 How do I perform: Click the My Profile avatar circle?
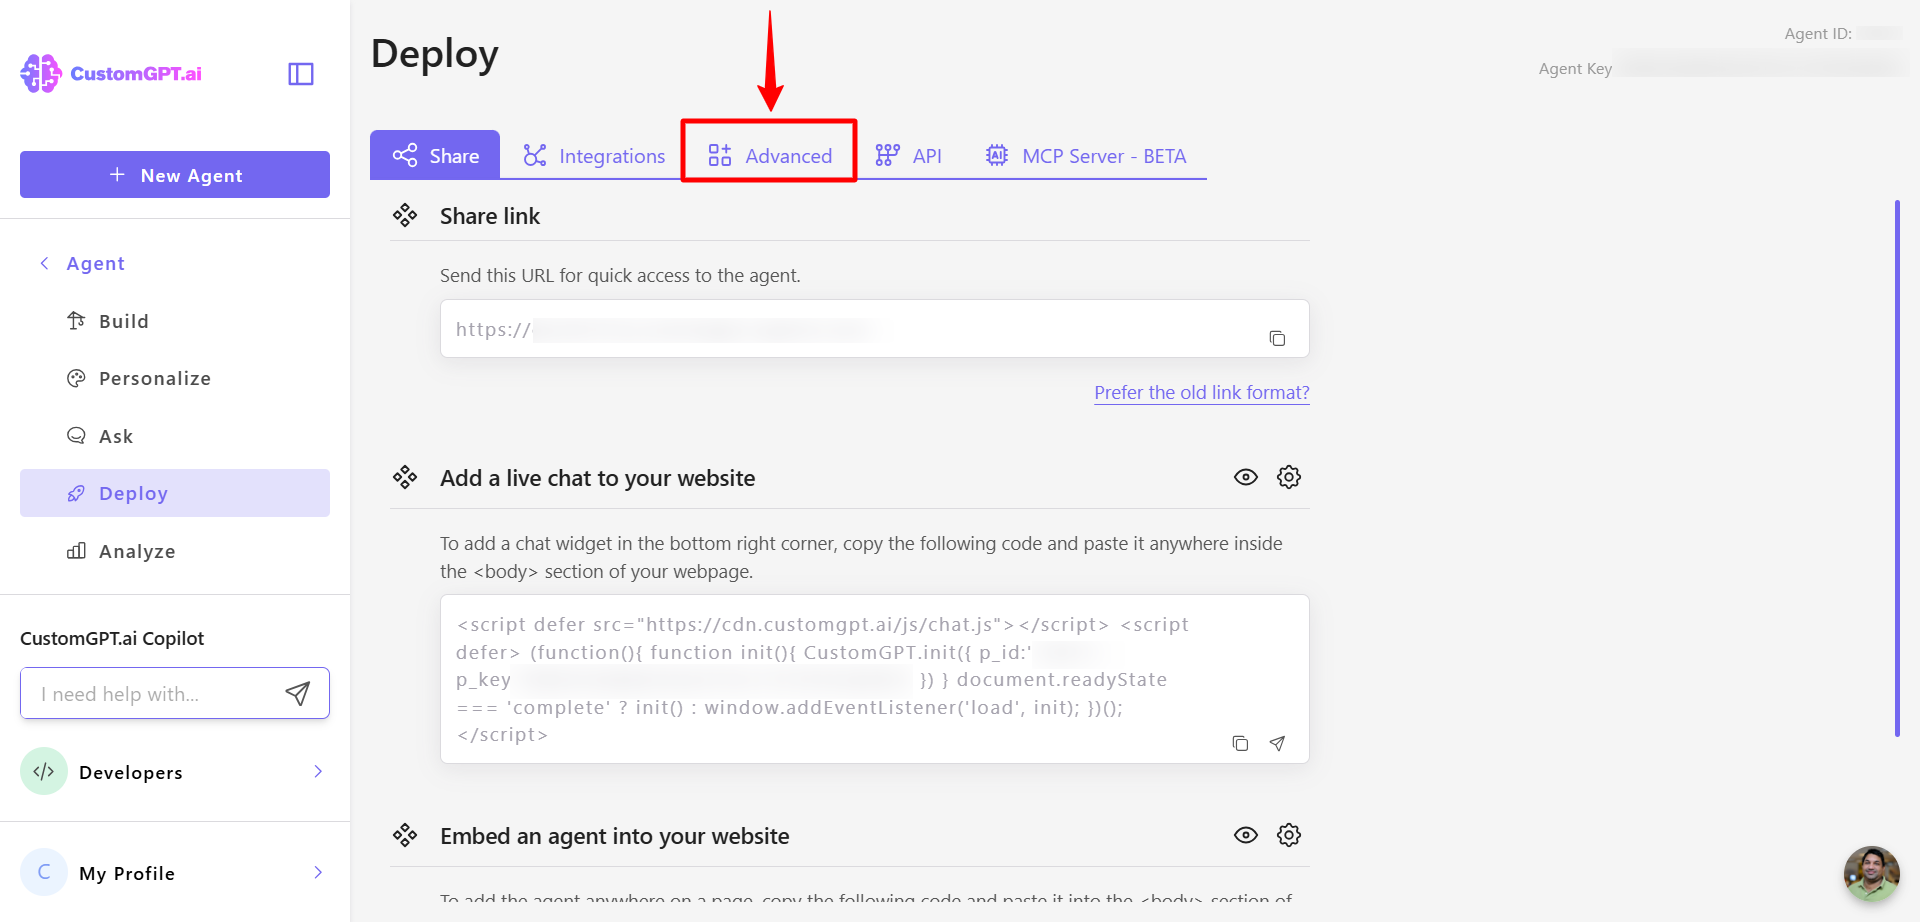[44, 872]
